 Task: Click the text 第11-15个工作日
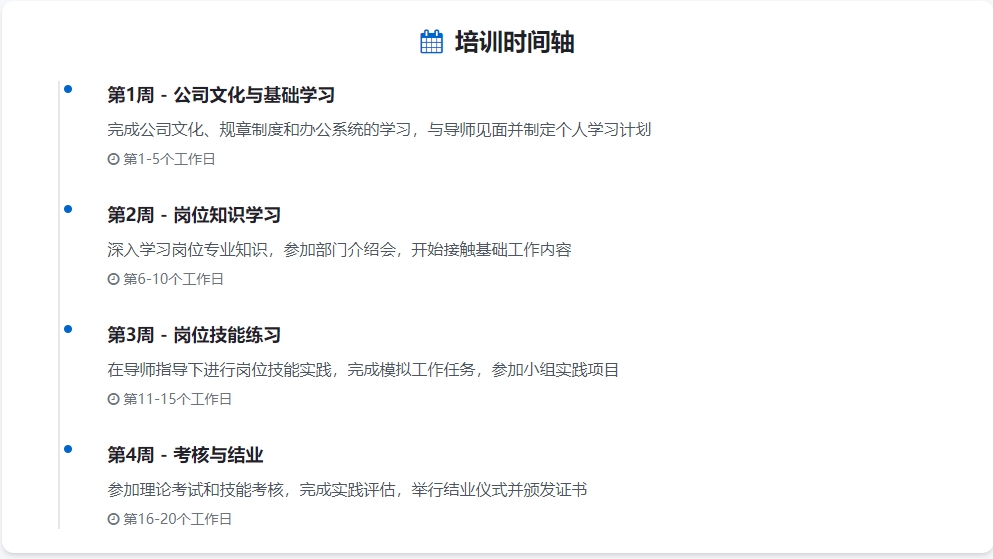tap(177, 399)
